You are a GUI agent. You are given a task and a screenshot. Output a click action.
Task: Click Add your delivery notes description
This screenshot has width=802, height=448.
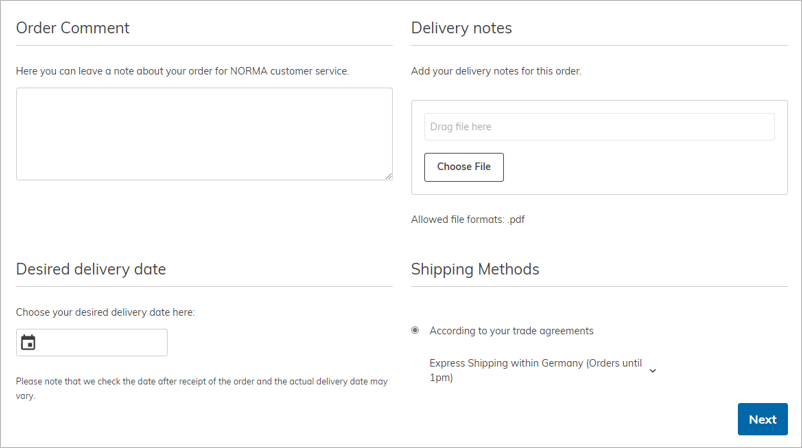[496, 71]
